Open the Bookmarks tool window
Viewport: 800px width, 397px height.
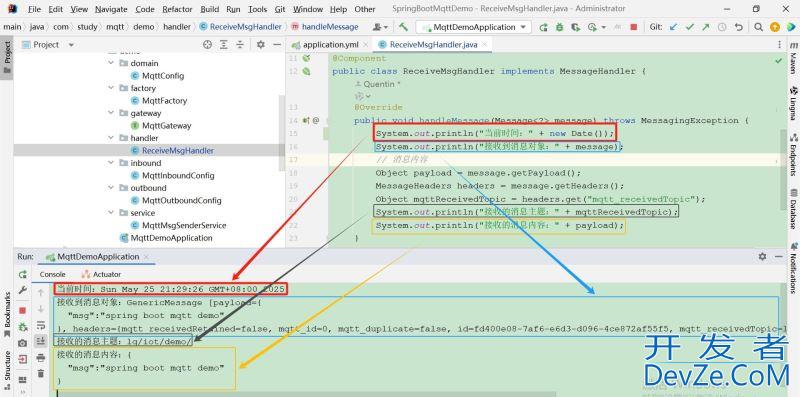[7, 315]
